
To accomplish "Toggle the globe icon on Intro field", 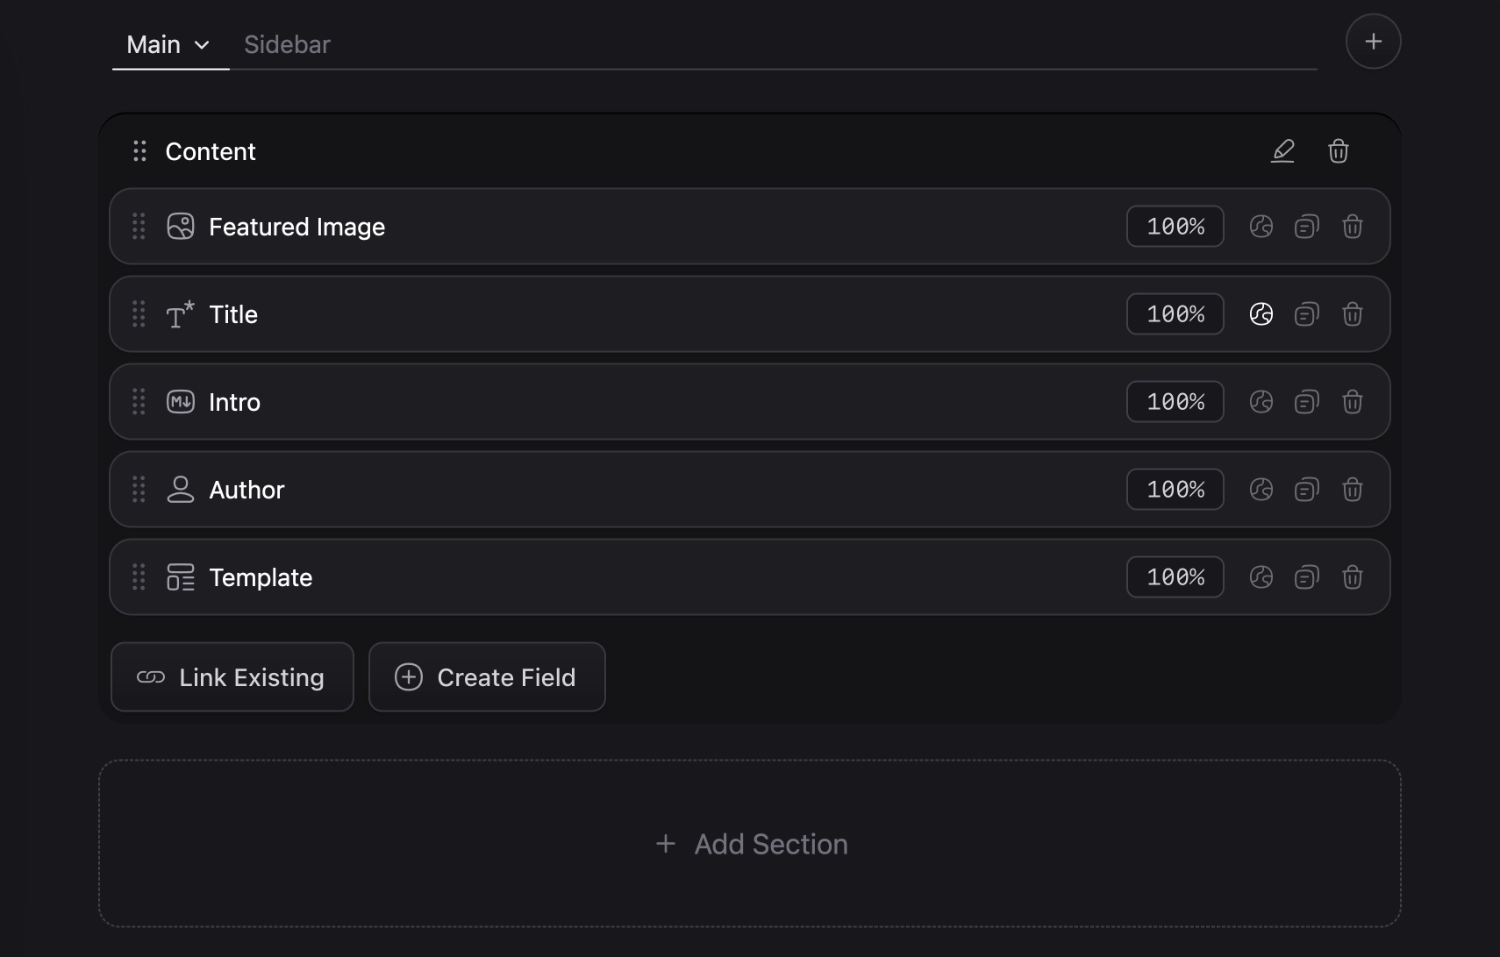I will [1260, 401].
